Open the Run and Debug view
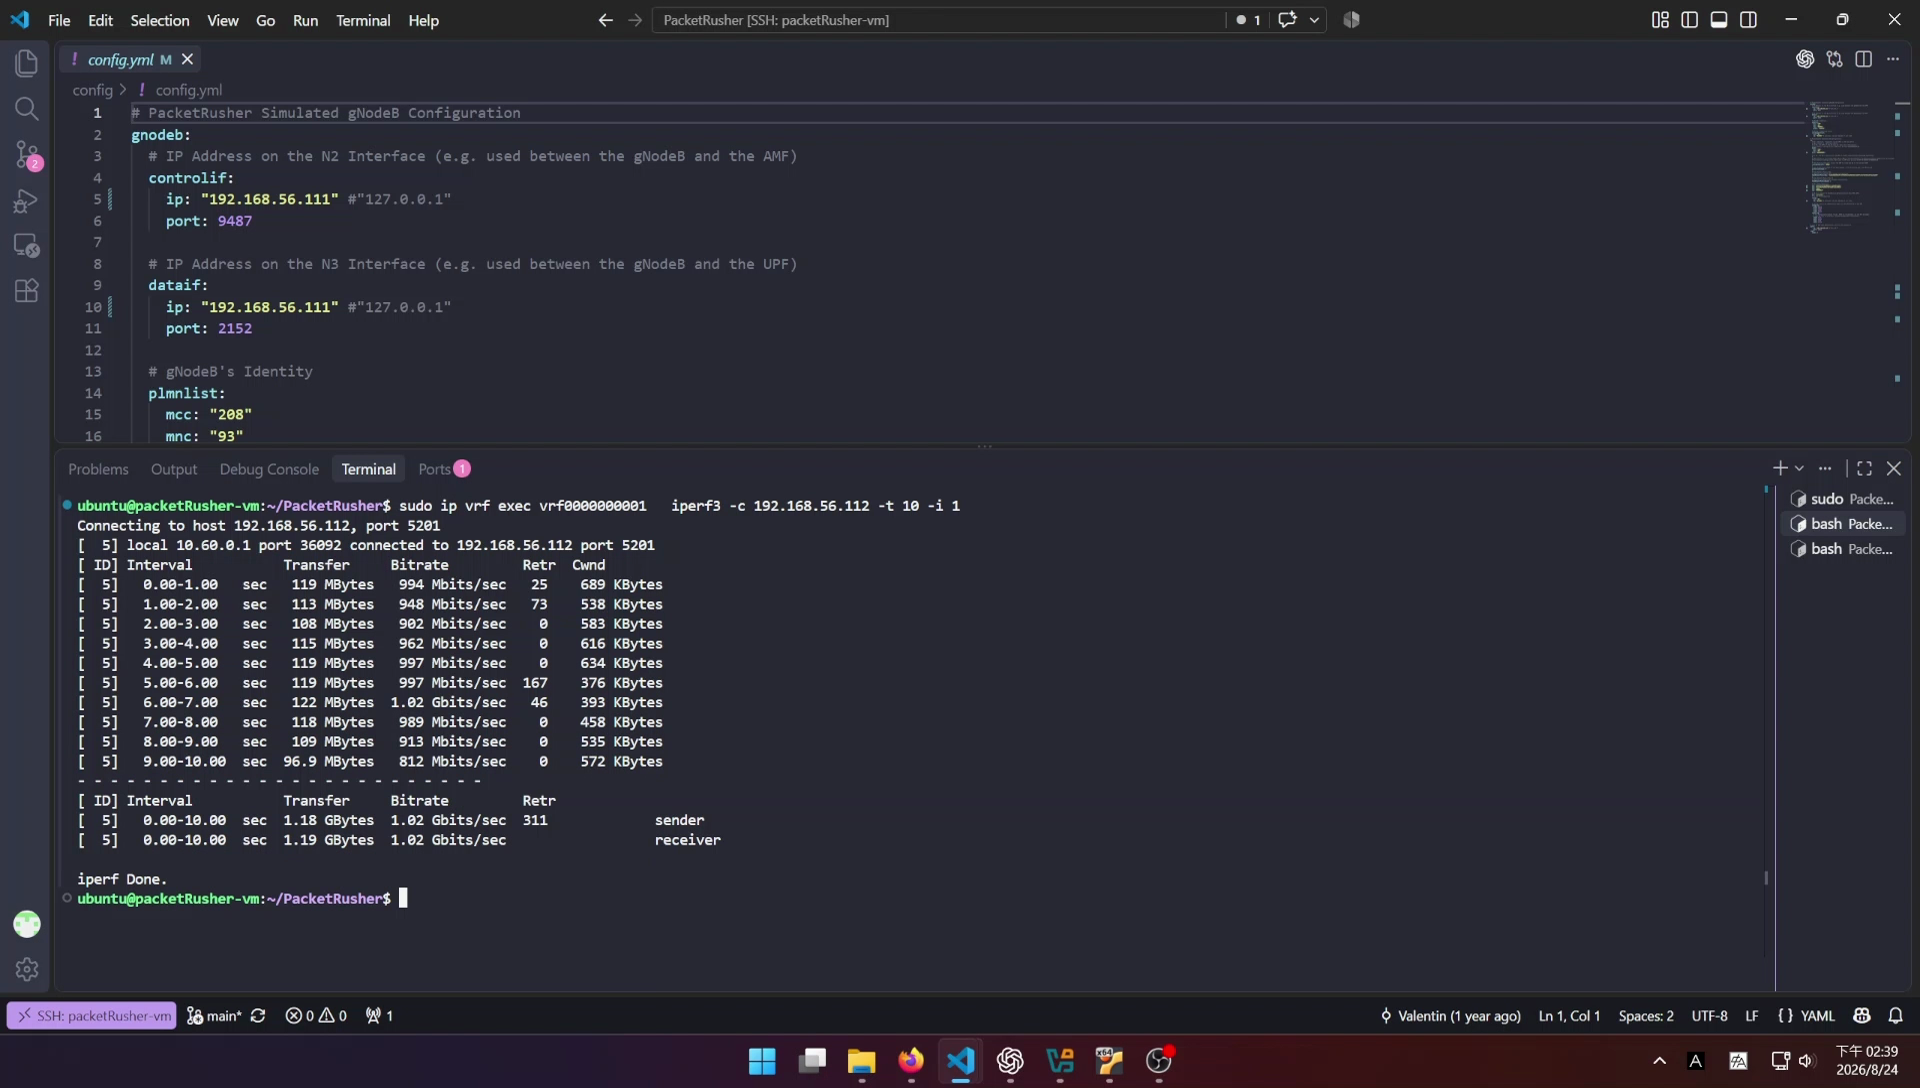 [27, 201]
